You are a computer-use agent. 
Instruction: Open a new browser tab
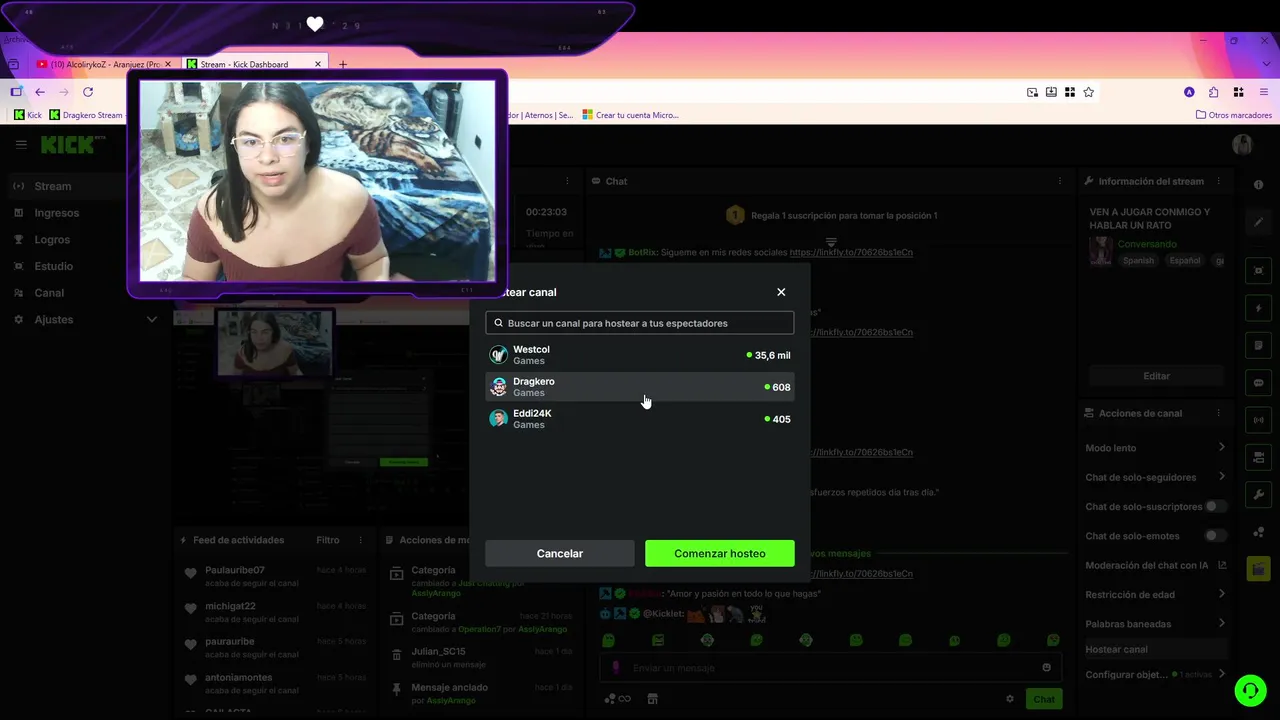(x=343, y=64)
